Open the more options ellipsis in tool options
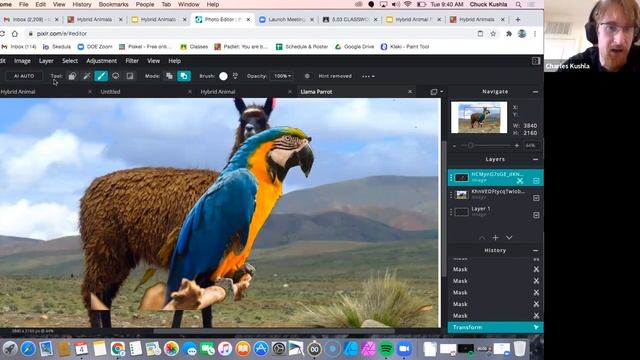Image resolution: width=640 pixels, height=360 pixels. tap(368, 76)
